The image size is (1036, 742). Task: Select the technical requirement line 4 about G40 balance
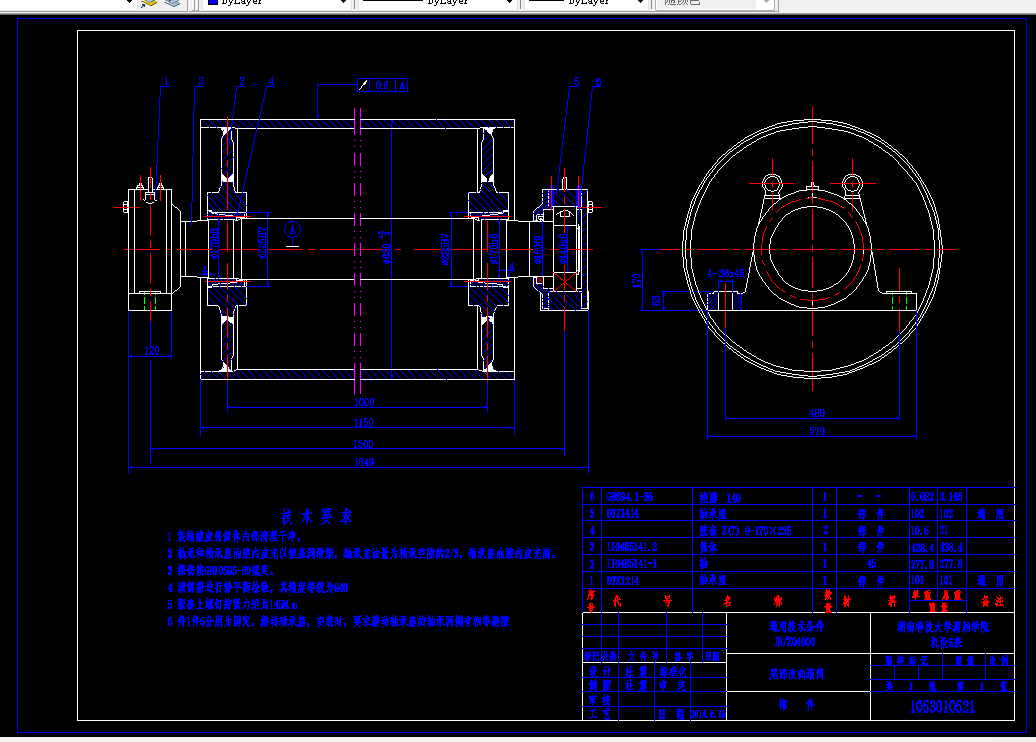tap(258, 587)
